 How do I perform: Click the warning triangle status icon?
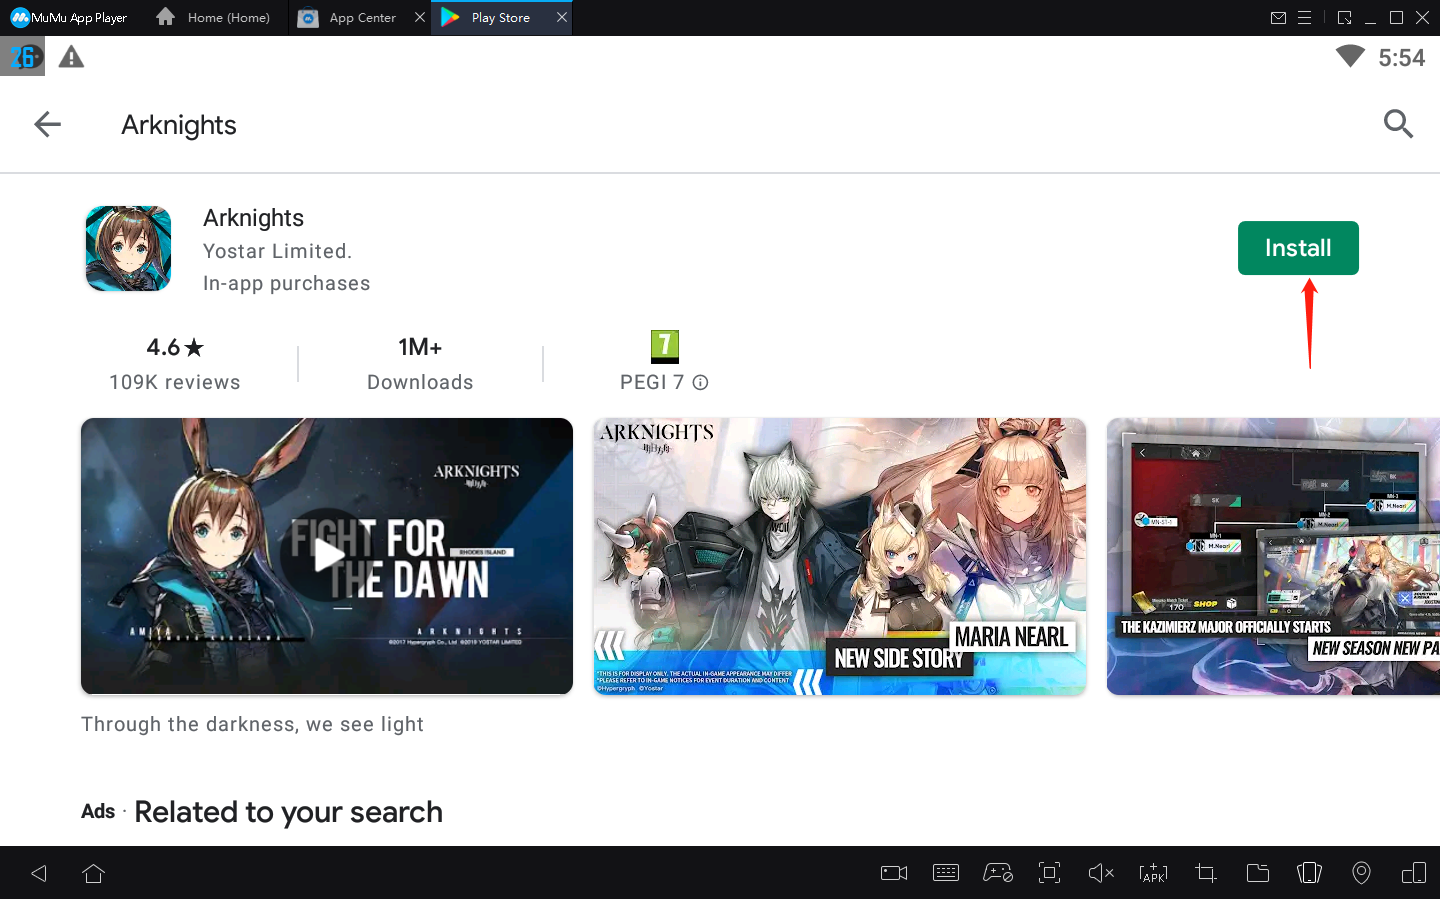71,57
